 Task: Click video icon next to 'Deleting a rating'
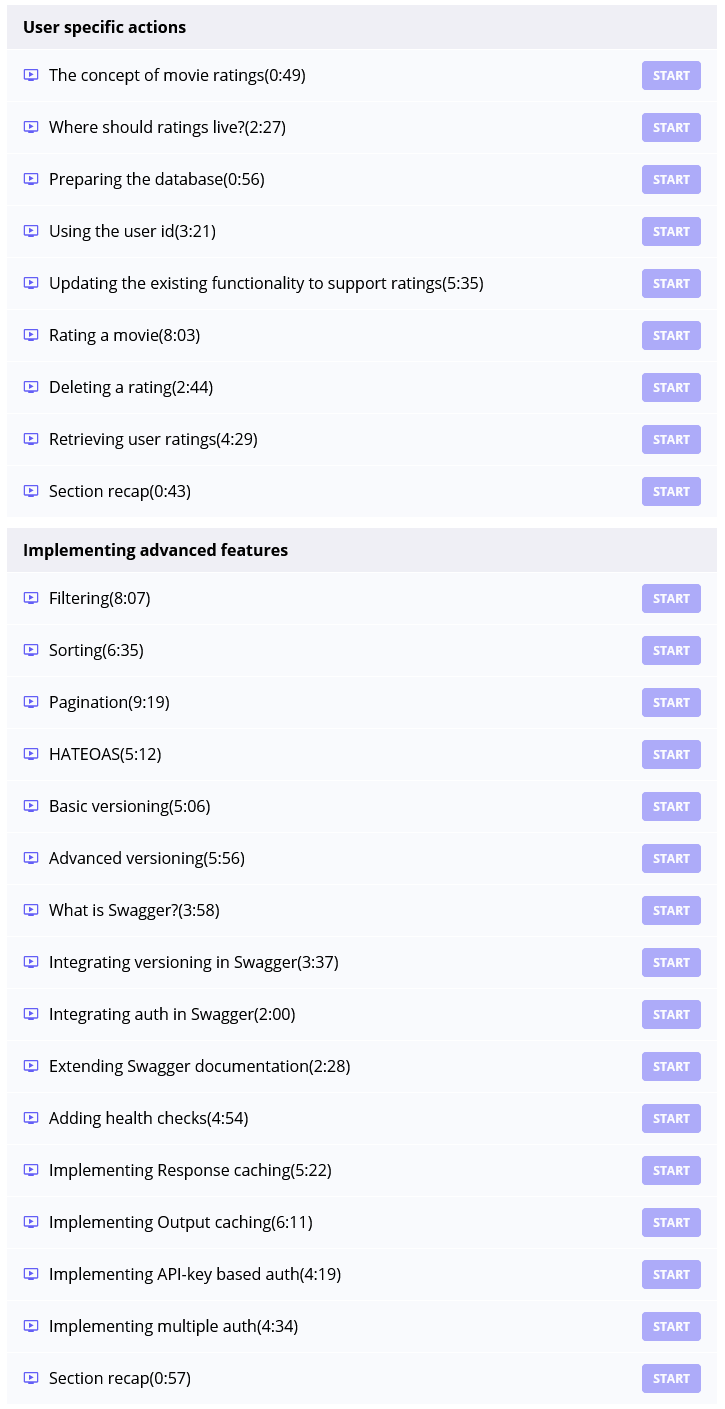[x=31, y=387]
